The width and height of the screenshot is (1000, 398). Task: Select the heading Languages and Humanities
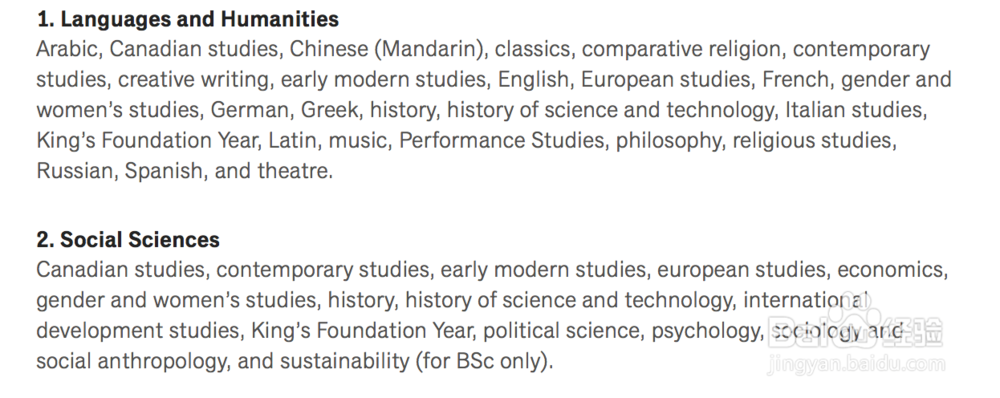(188, 19)
